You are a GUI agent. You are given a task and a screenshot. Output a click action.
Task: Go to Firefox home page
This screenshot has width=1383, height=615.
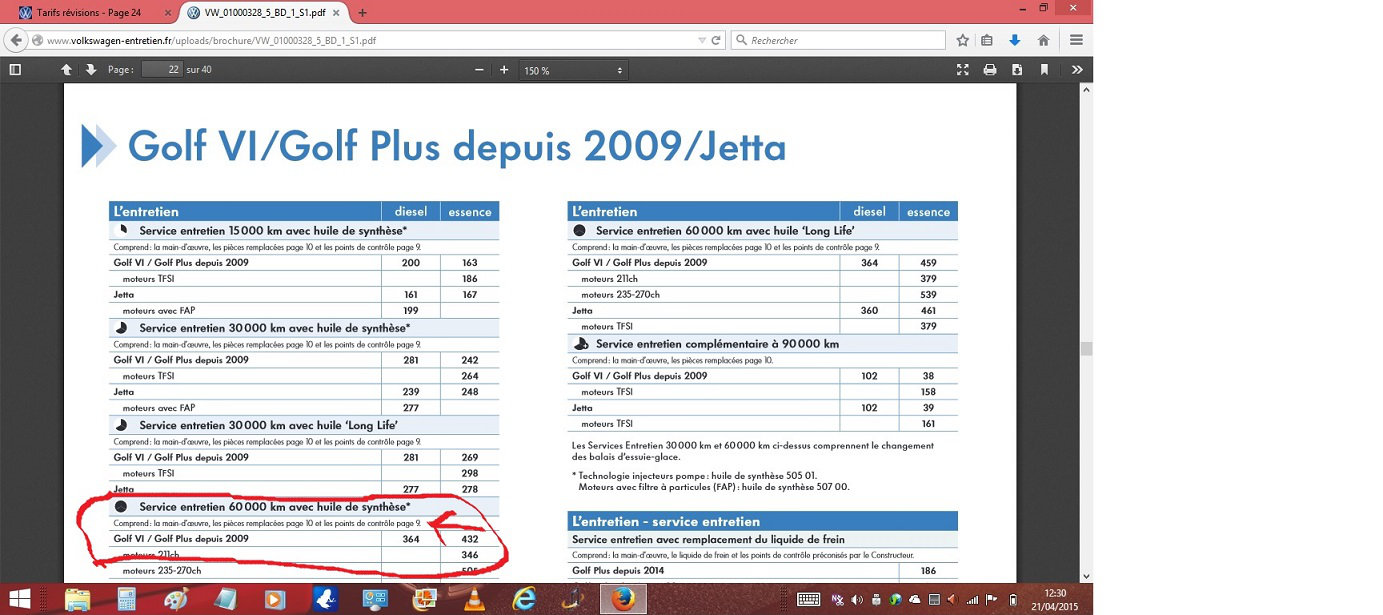click(1043, 41)
